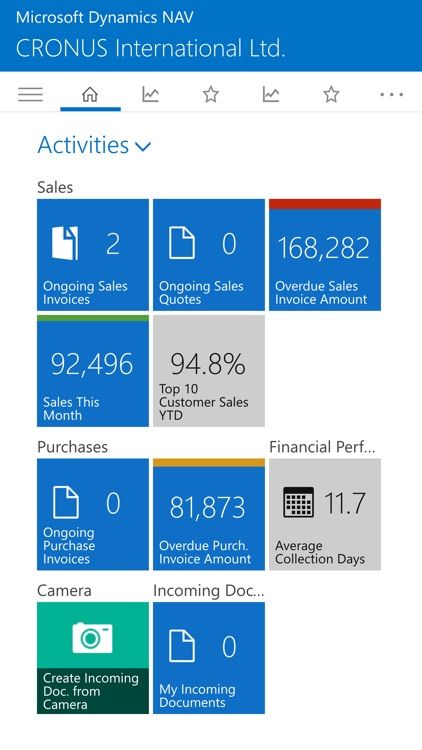The height and width of the screenshot is (750, 422).
Task: Open the first star favorites tab
Action: tap(211, 94)
